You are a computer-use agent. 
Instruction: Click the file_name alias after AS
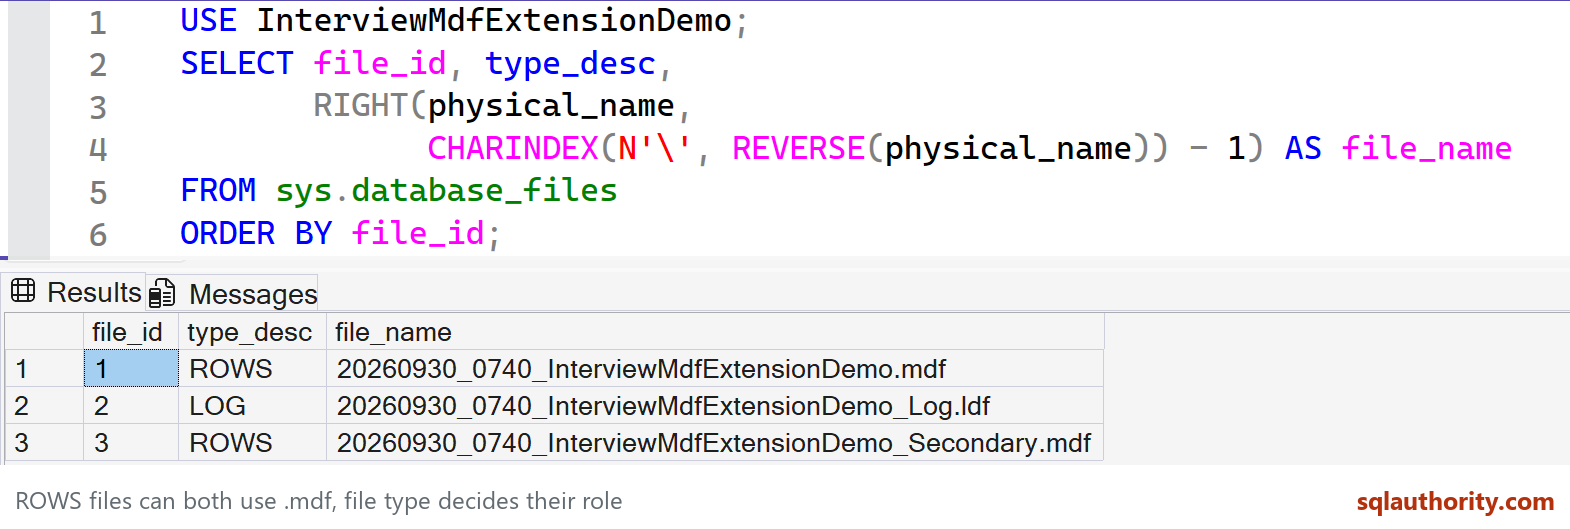pos(1426,149)
